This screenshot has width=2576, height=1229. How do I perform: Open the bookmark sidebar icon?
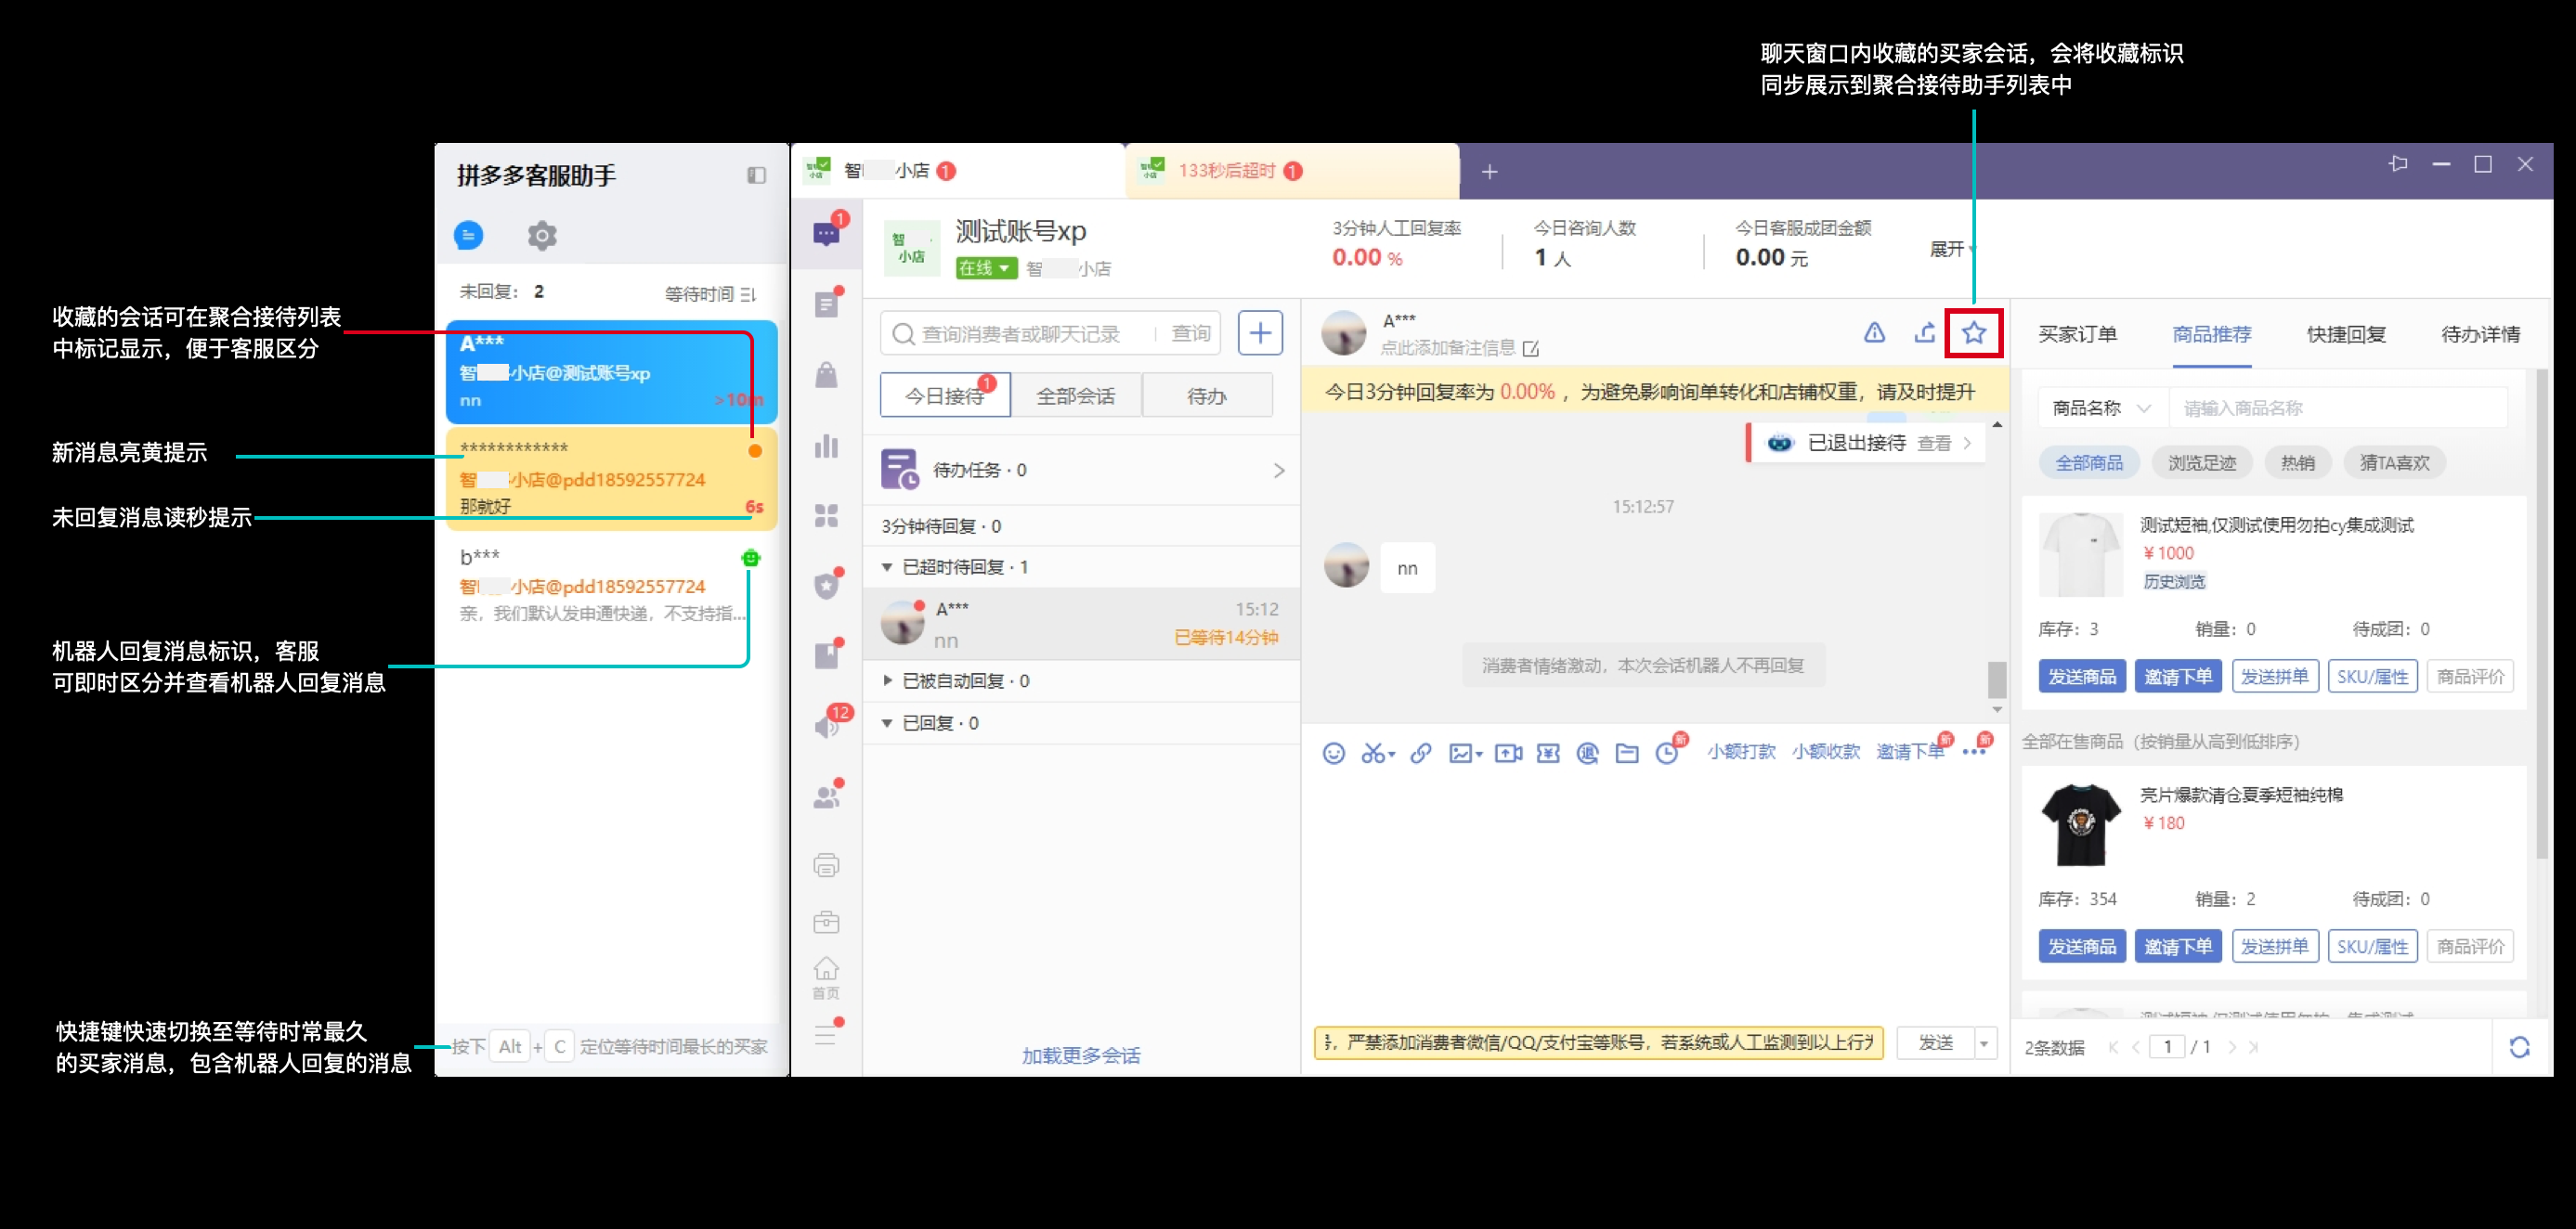point(826,656)
